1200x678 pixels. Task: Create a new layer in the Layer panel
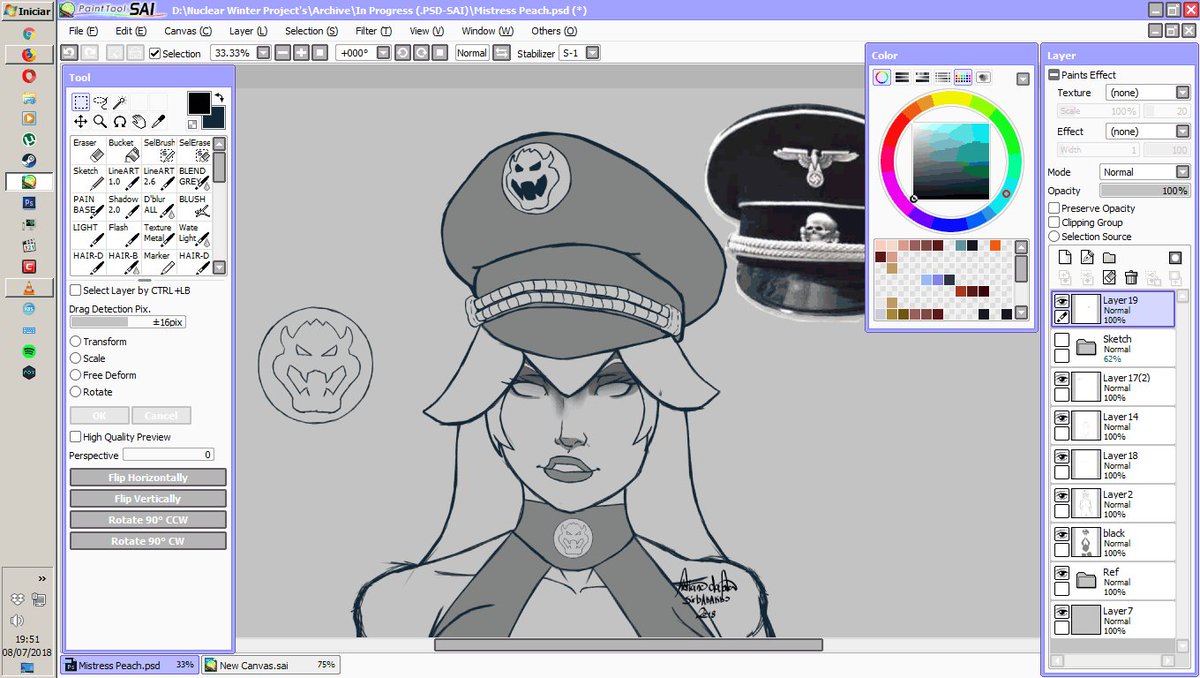[x=1064, y=257]
